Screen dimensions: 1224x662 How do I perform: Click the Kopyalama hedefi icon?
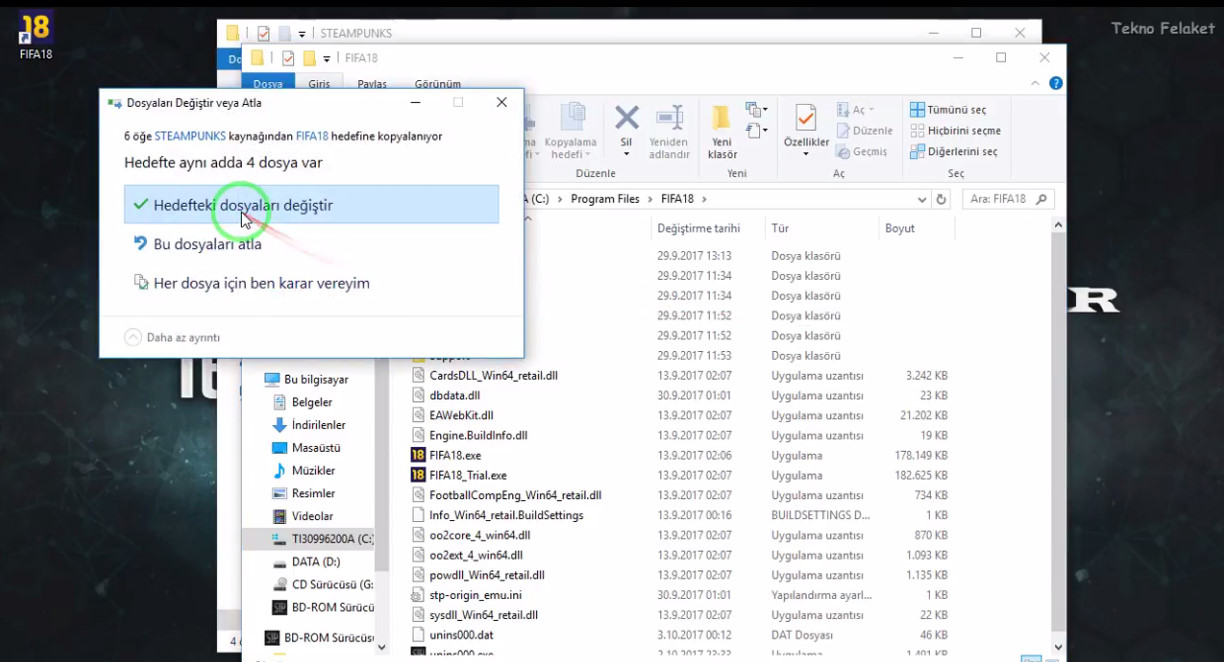coord(572,117)
